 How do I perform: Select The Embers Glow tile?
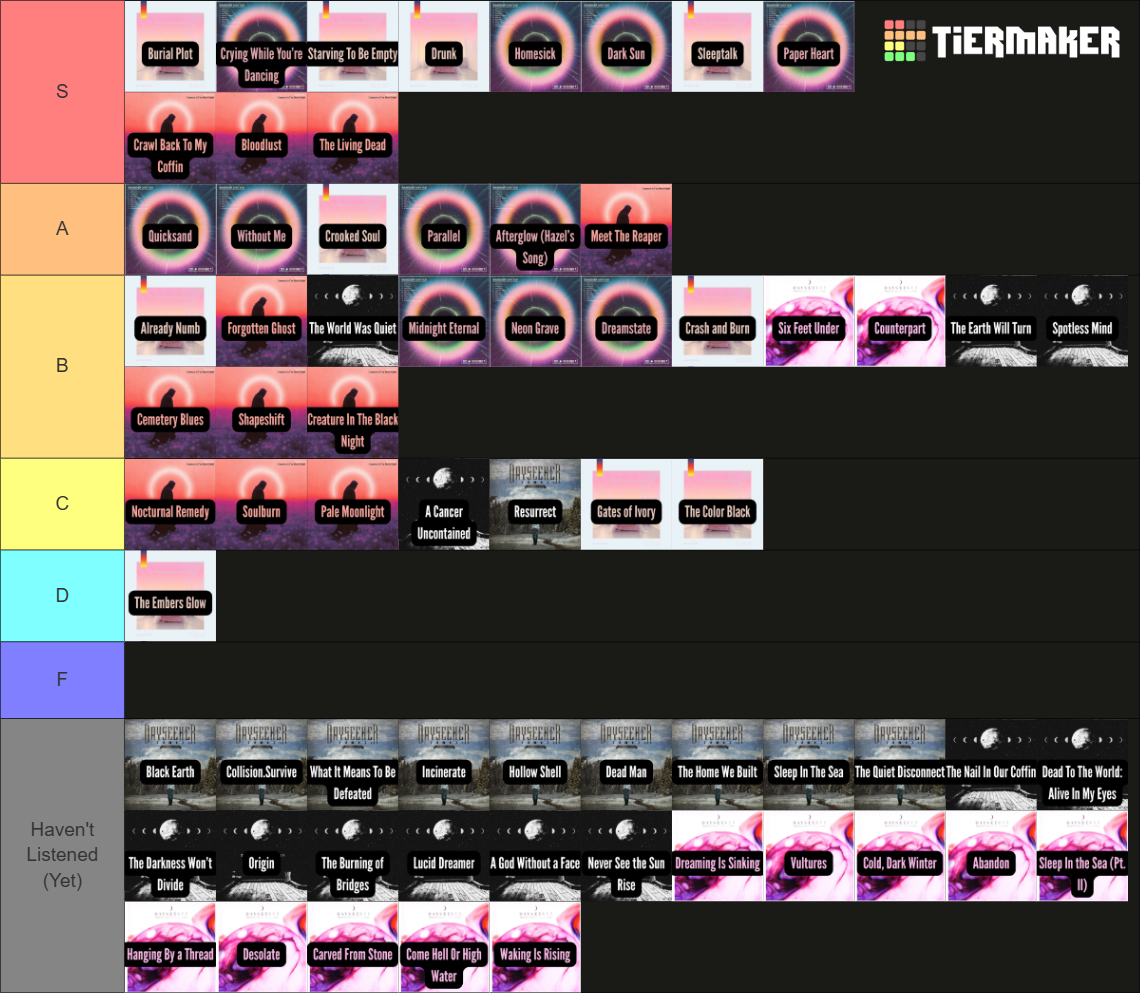point(170,597)
